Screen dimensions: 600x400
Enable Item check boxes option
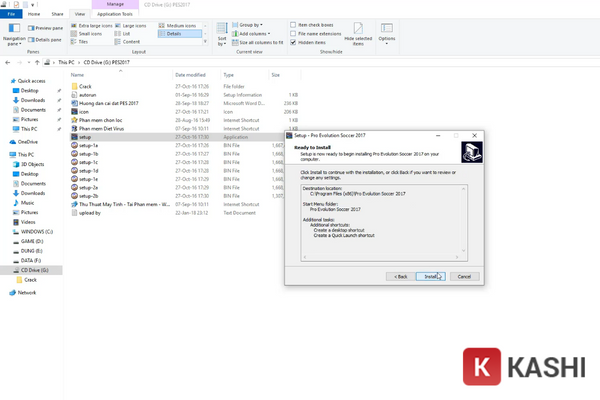tap(294, 25)
